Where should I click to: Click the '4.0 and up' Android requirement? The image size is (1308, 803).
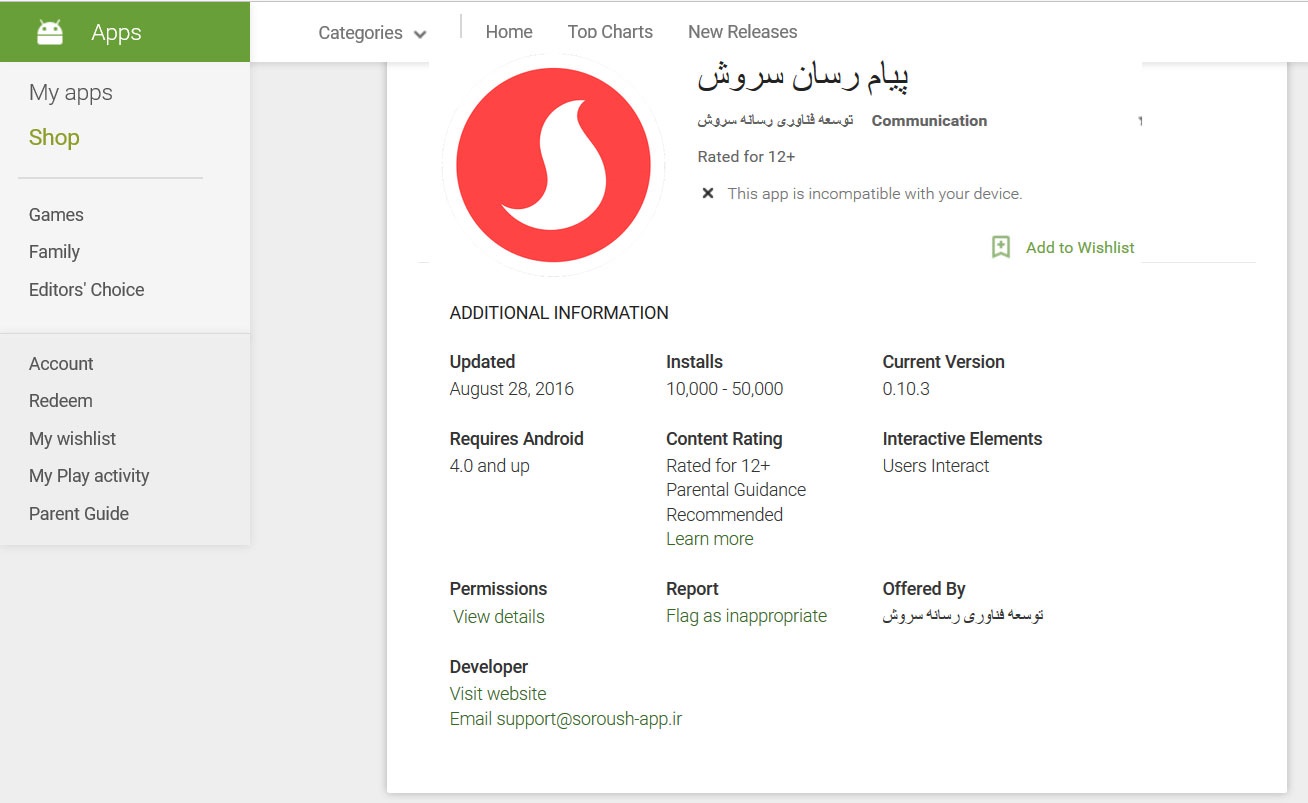(x=490, y=466)
